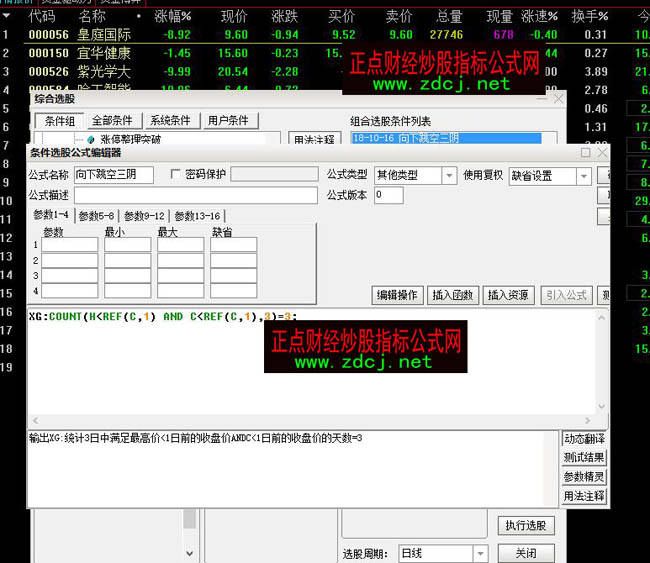650x563 pixels.
Task: Click the 插入函数 button
Action: click(452, 295)
